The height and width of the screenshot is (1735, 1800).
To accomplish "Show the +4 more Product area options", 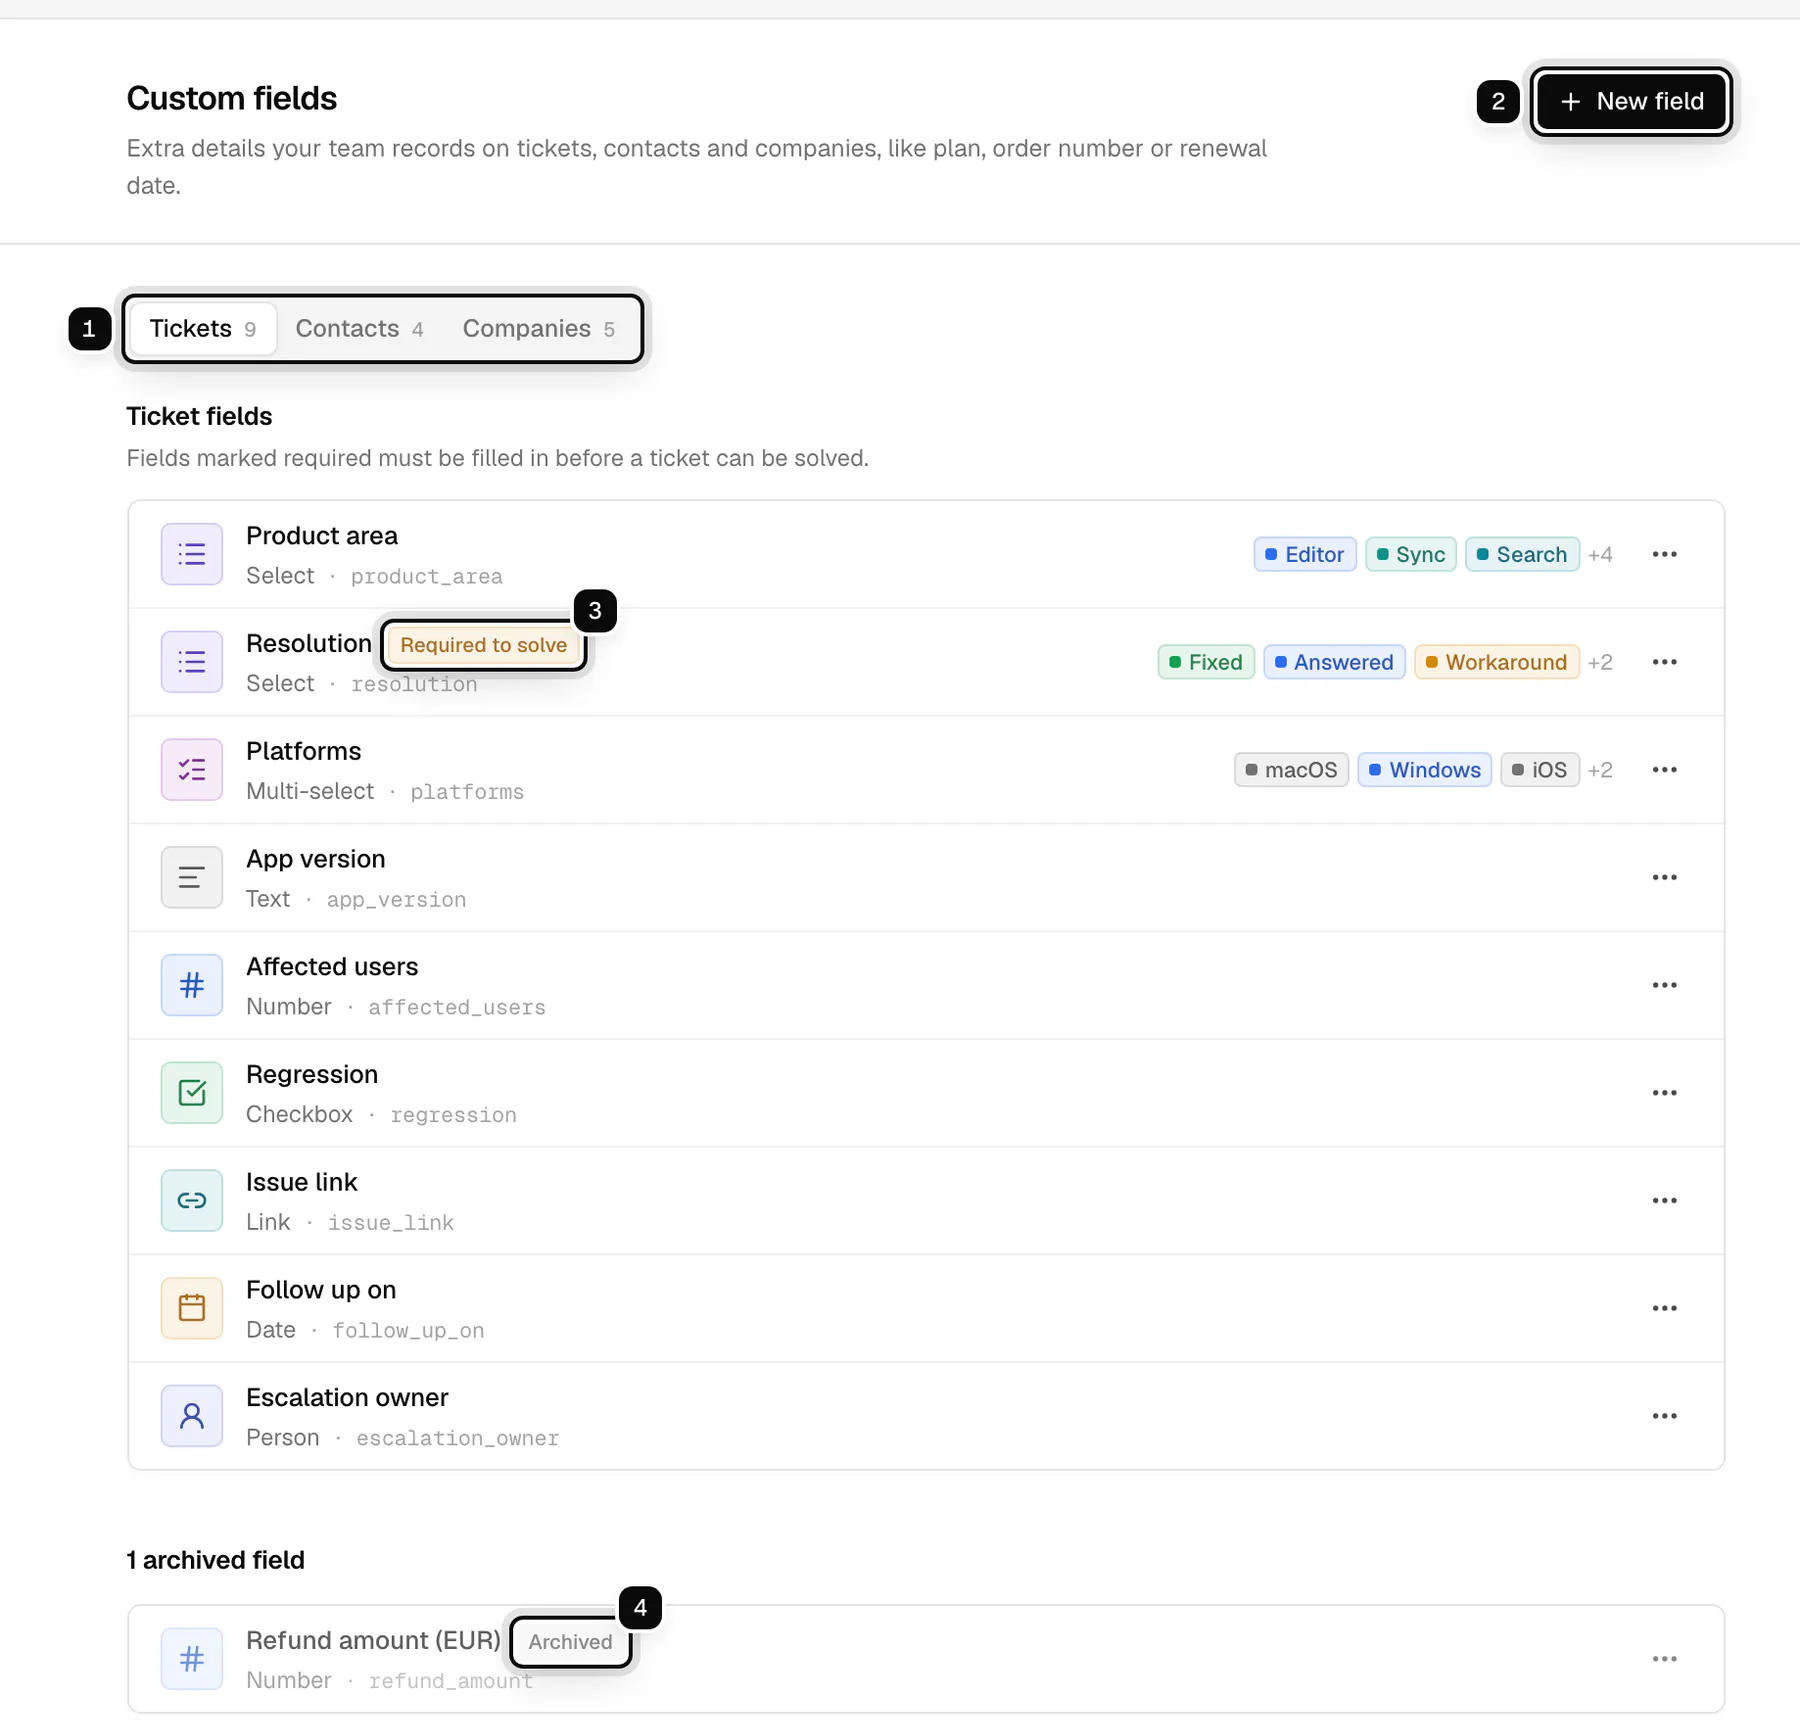I will [1600, 554].
